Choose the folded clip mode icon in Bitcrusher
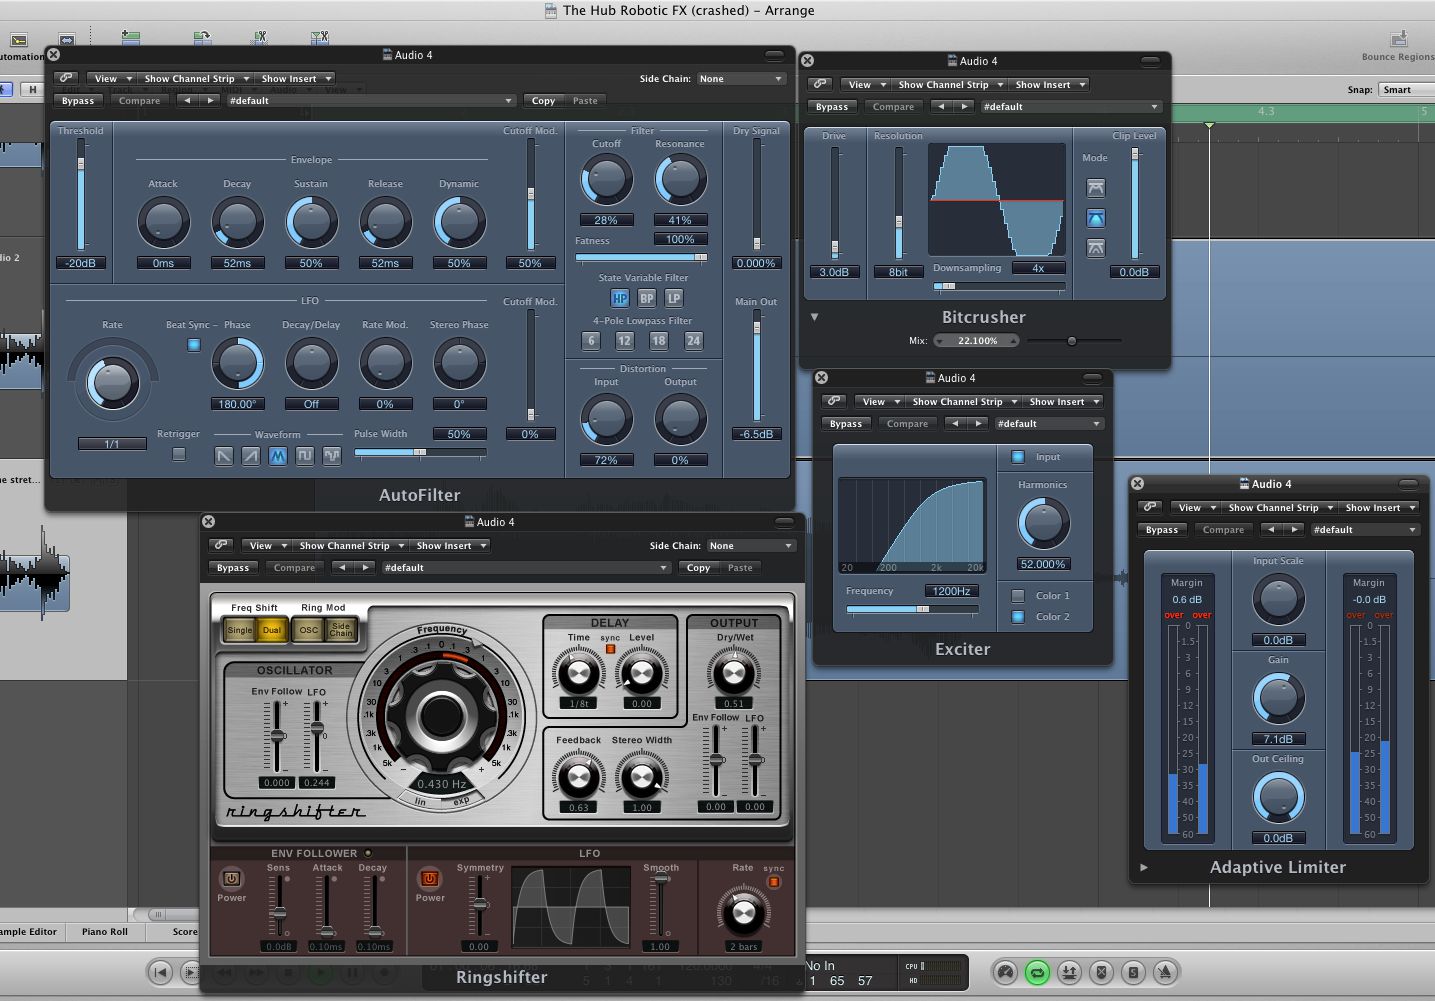 [x=1096, y=188]
